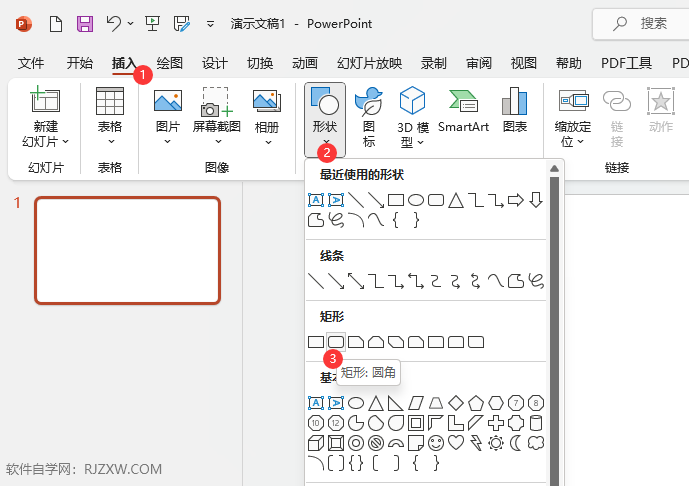Select the rounded rectangle in 矩形 section

336,342
